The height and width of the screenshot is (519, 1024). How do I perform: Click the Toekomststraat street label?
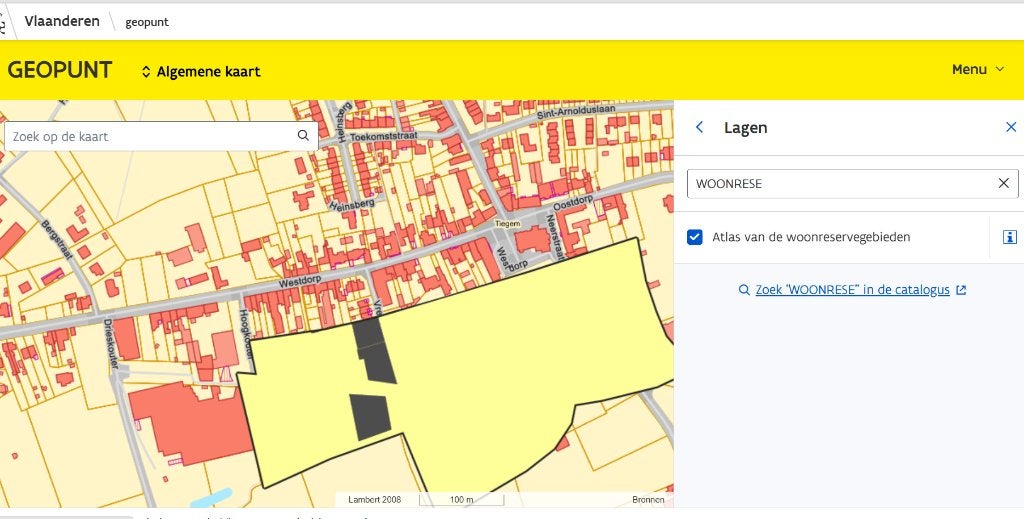(383, 138)
